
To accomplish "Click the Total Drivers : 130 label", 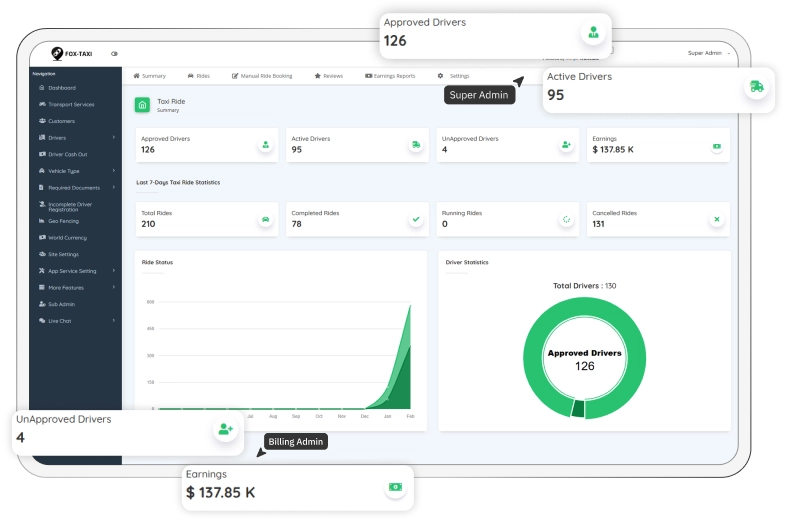I will 584,286.
